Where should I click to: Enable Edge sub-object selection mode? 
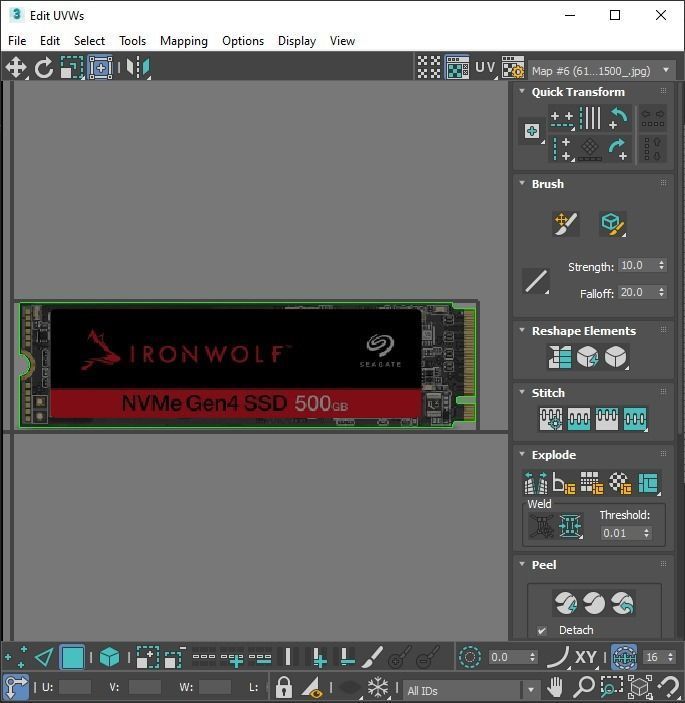tap(44, 658)
